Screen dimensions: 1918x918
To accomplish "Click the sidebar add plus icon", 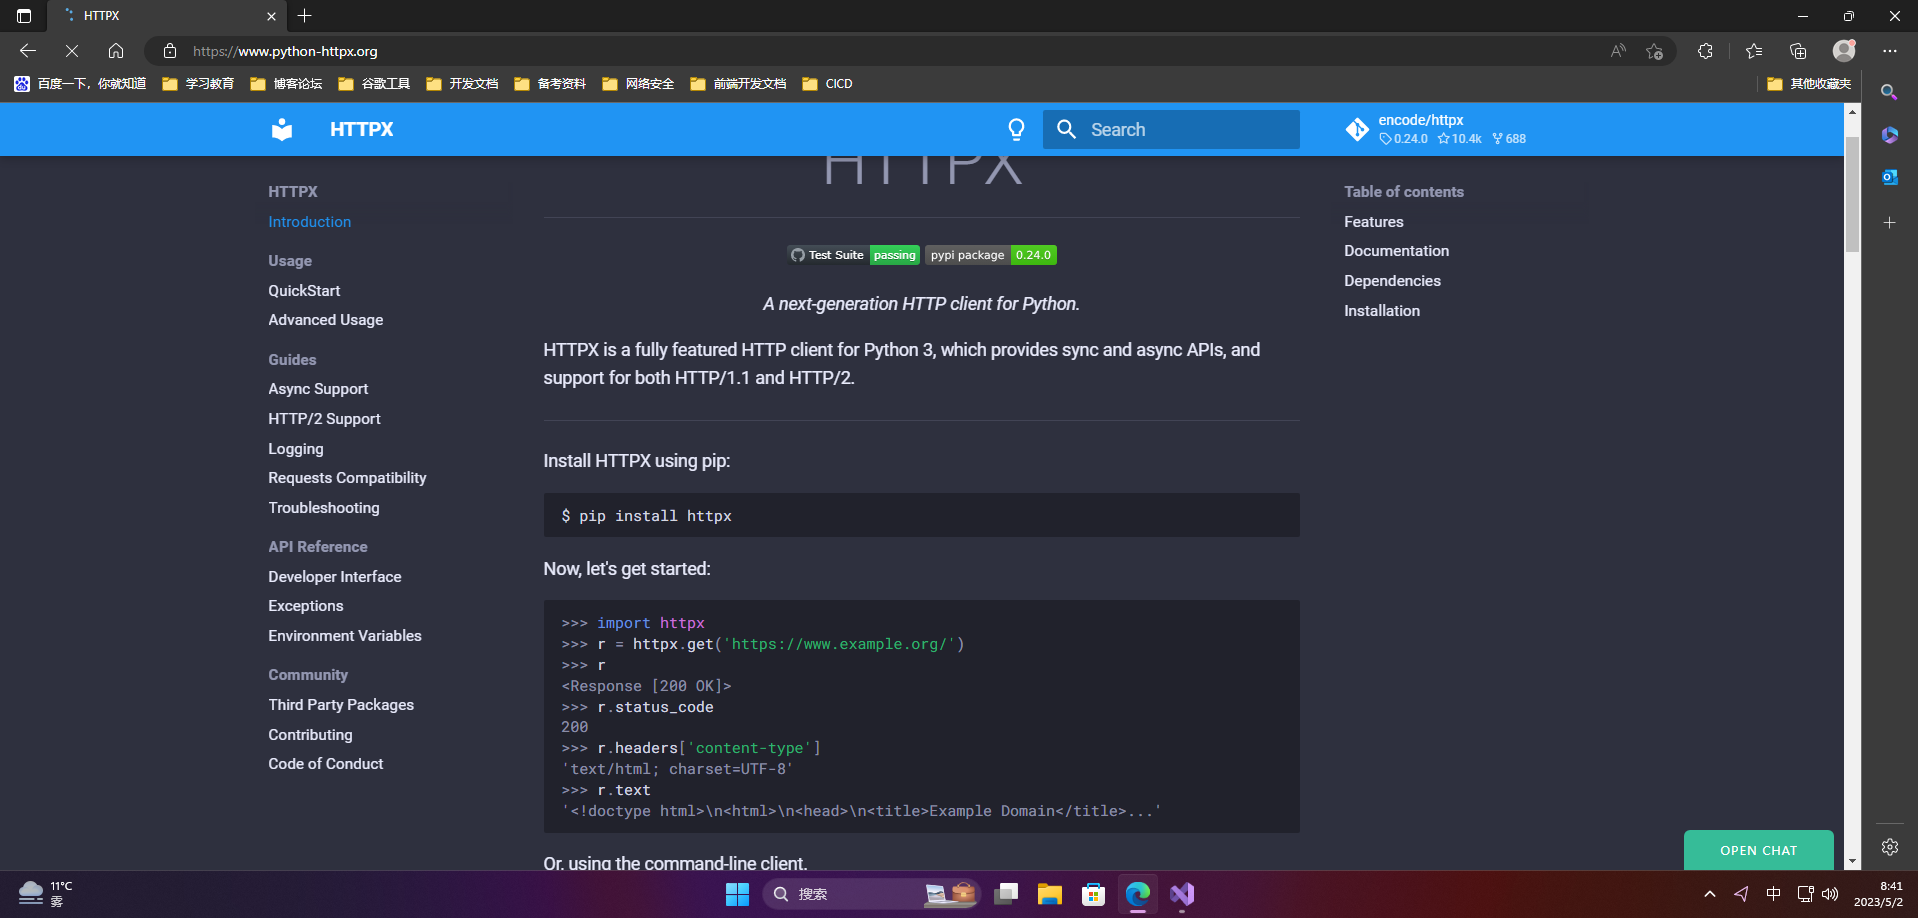I will click(1889, 222).
